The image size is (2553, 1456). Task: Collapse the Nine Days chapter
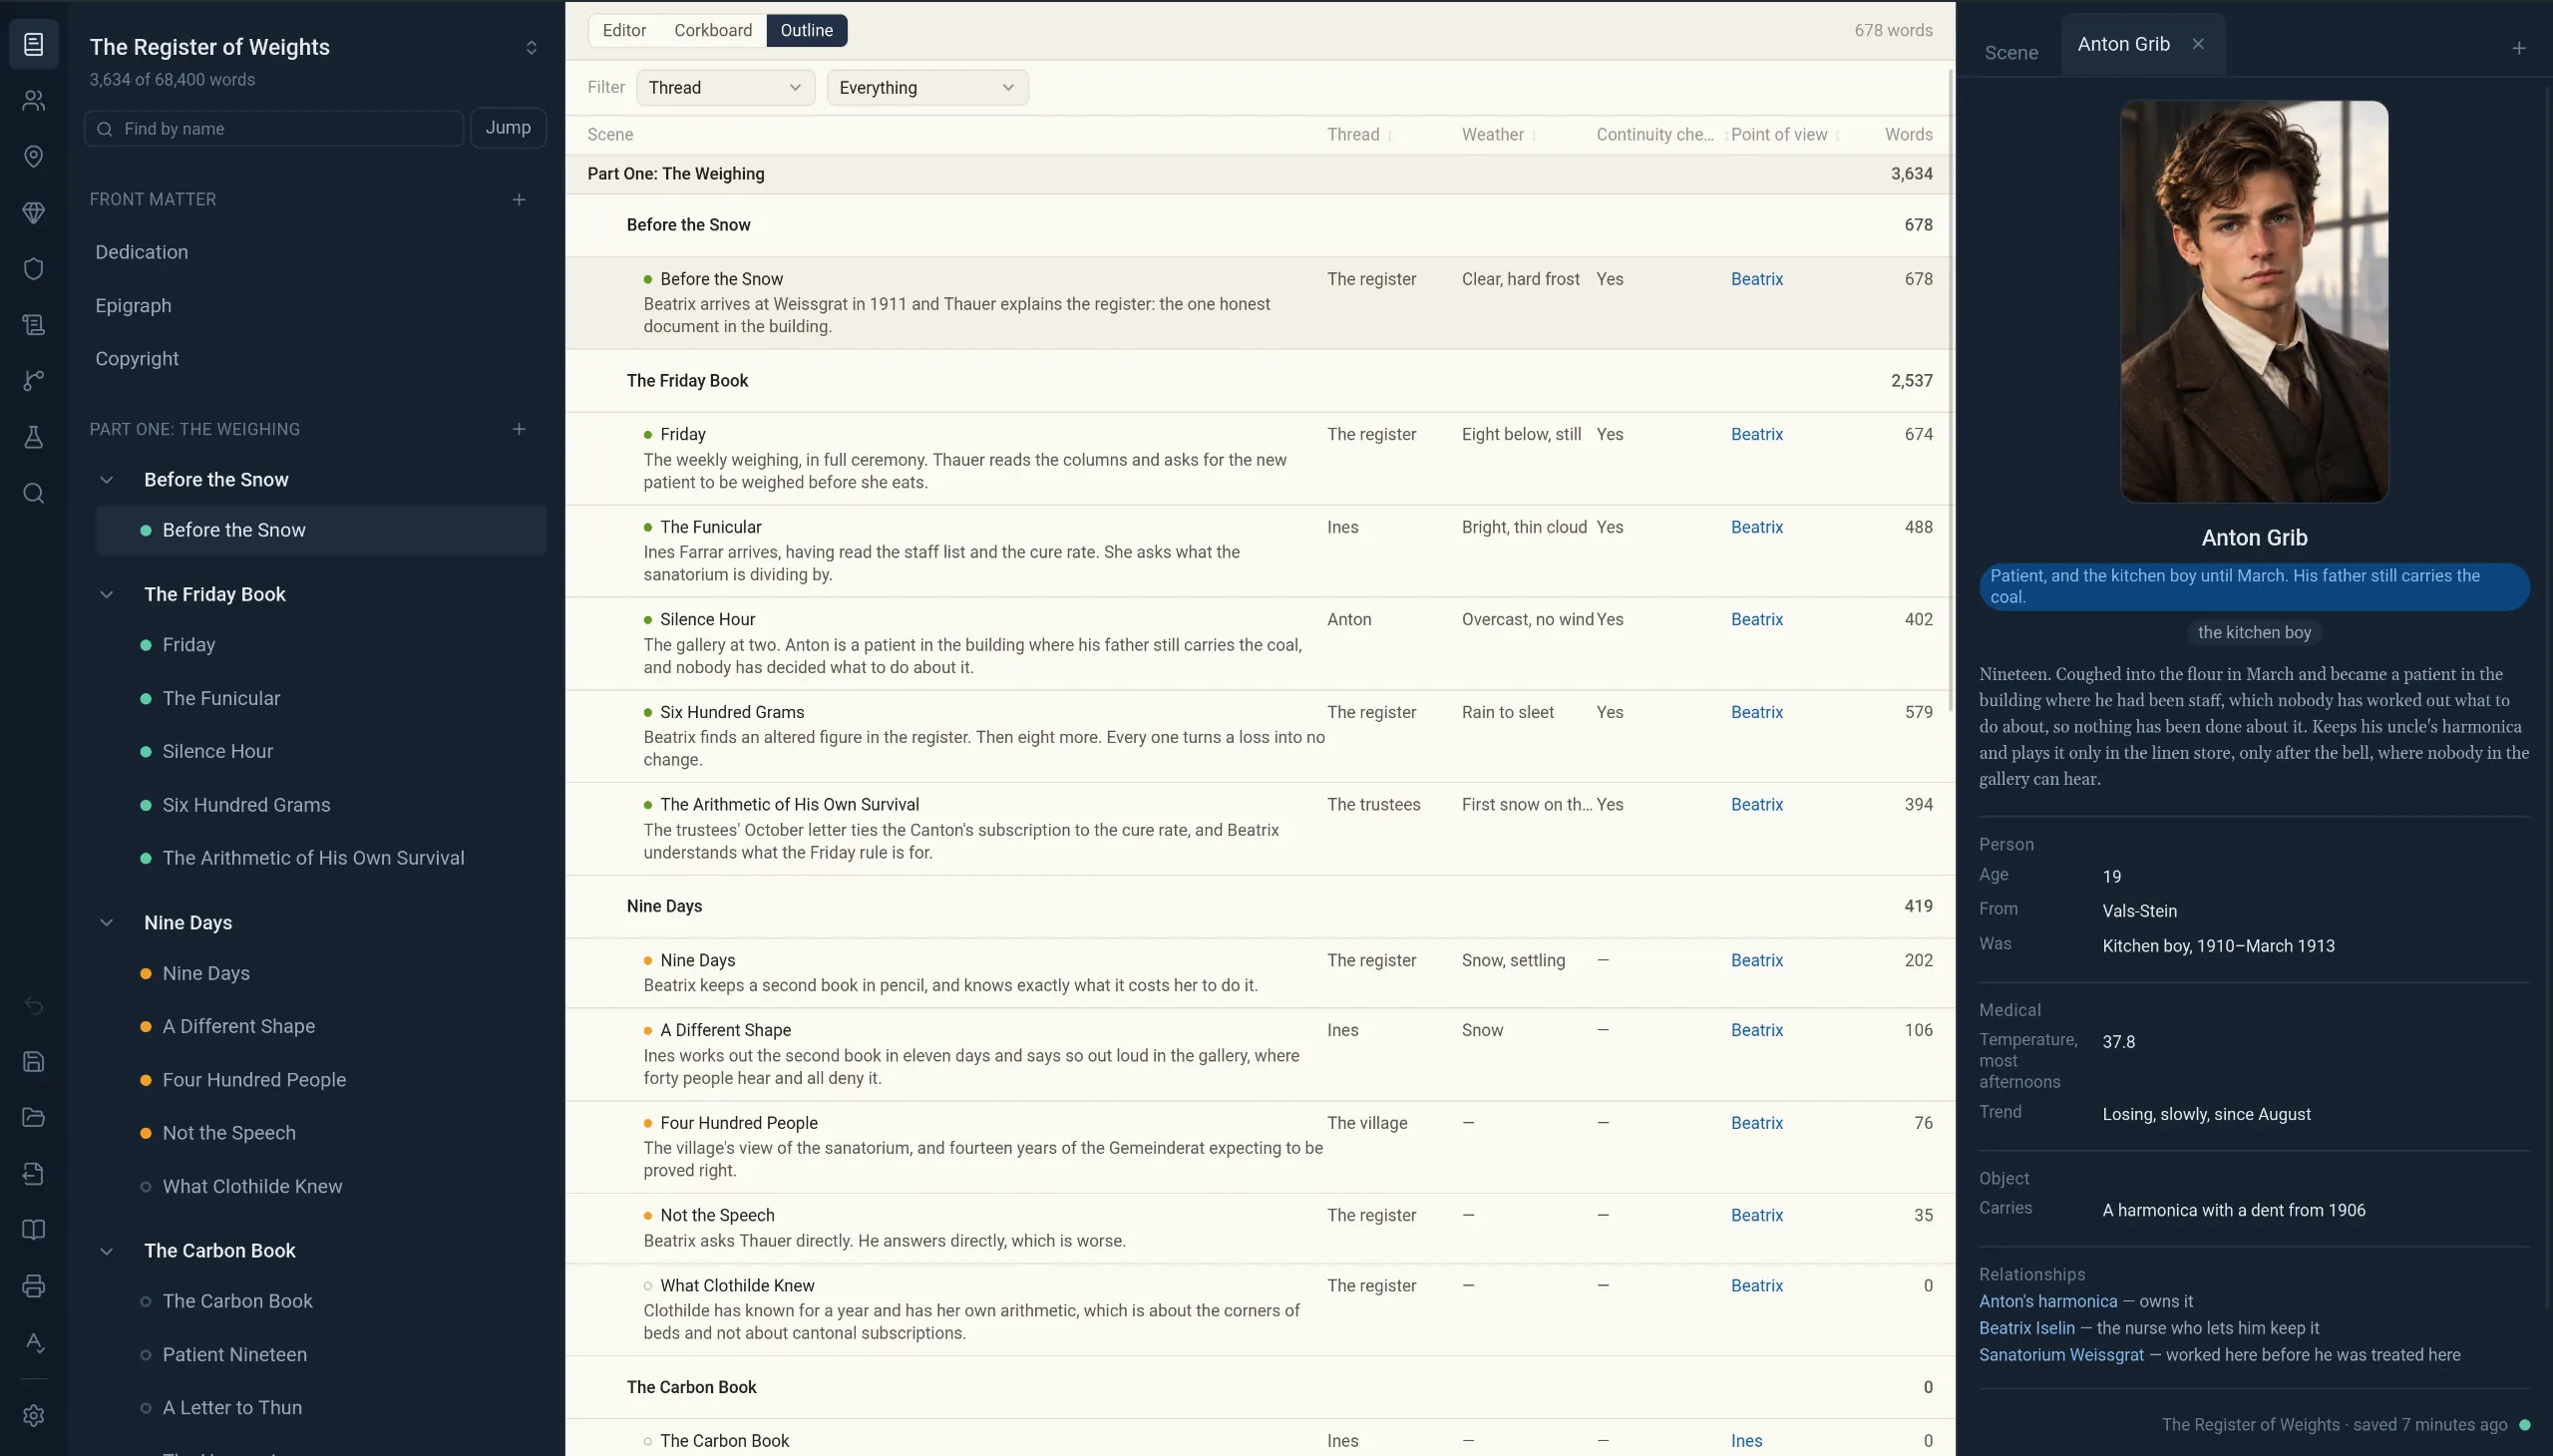click(106, 922)
